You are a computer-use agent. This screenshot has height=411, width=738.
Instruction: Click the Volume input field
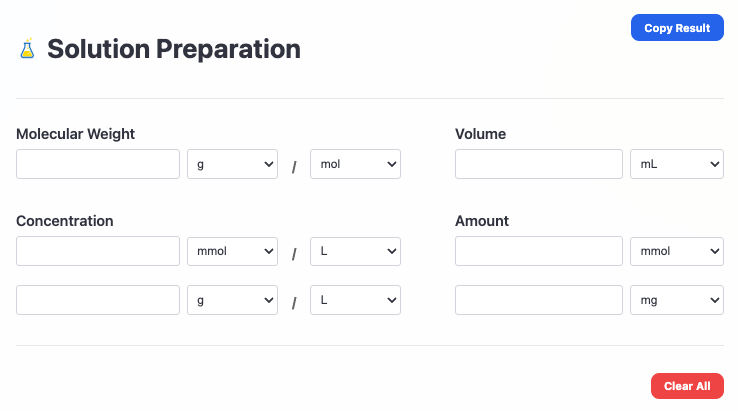click(538, 164)
